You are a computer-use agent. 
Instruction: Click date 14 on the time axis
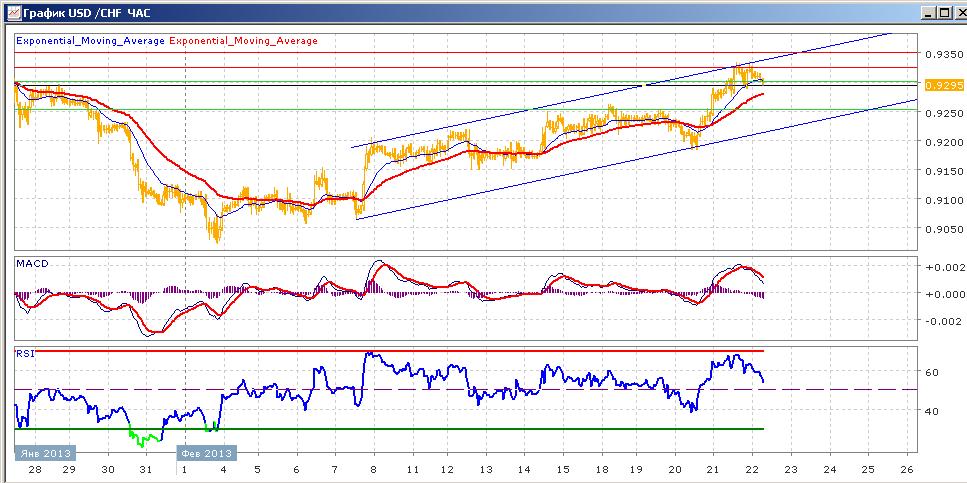(525, 468)
